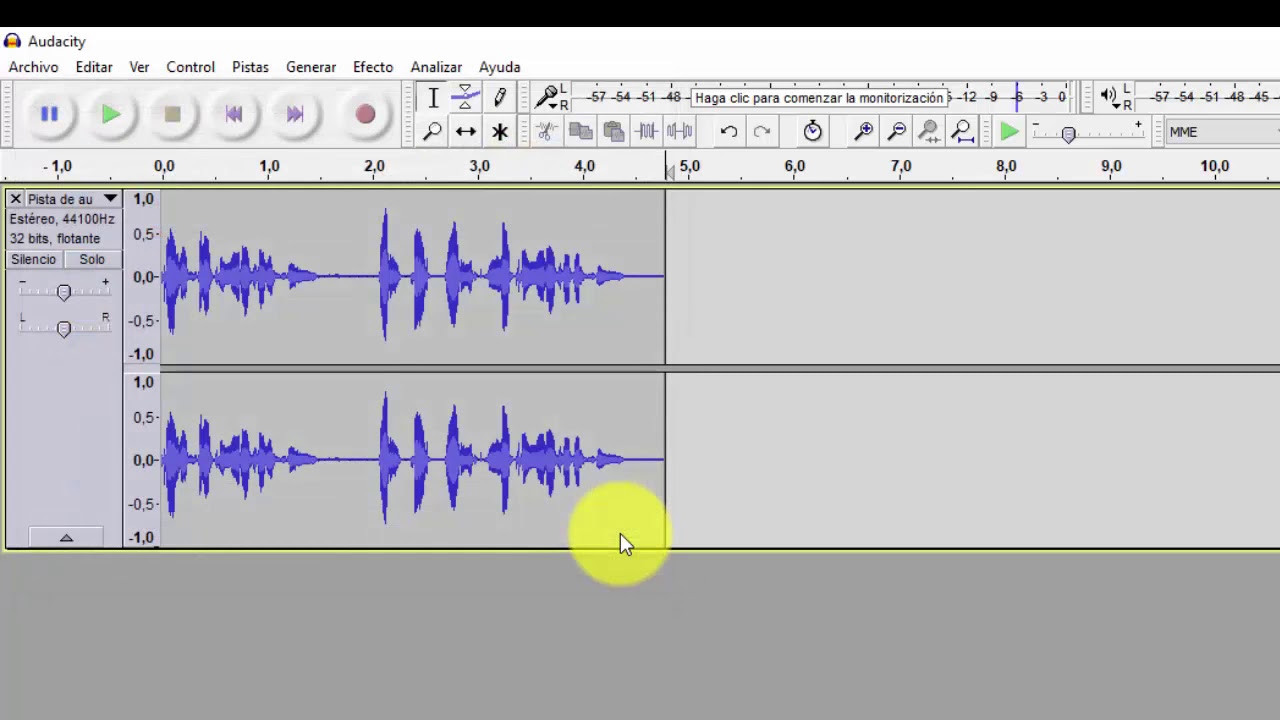
Task: Open the Ayuda menu
Action: [499, 67]
